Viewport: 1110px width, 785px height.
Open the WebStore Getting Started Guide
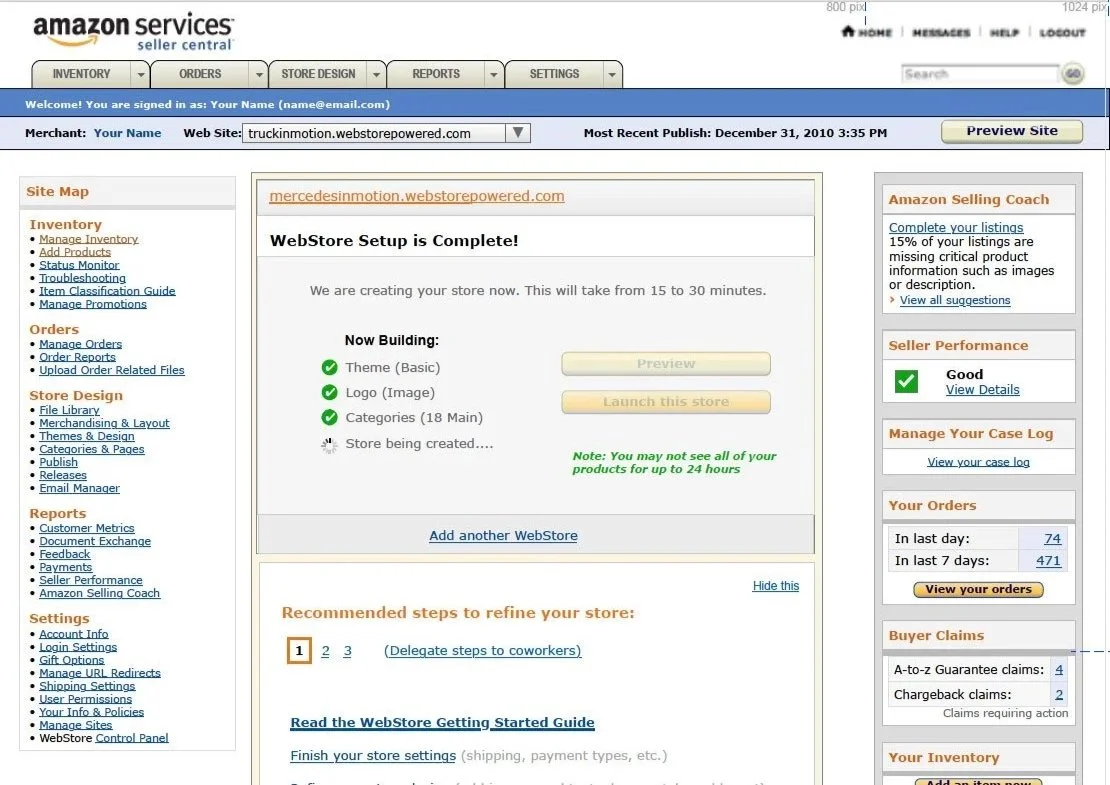442,723
